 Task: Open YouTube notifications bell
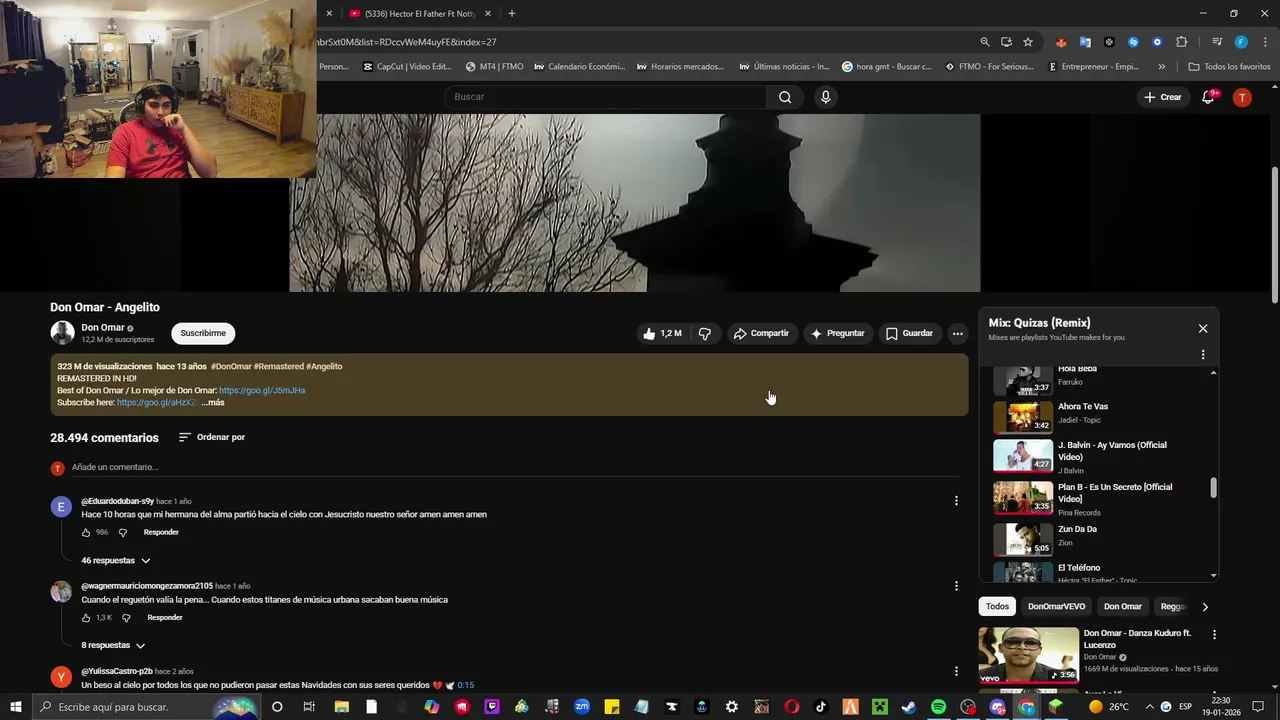pos(1208,97)
